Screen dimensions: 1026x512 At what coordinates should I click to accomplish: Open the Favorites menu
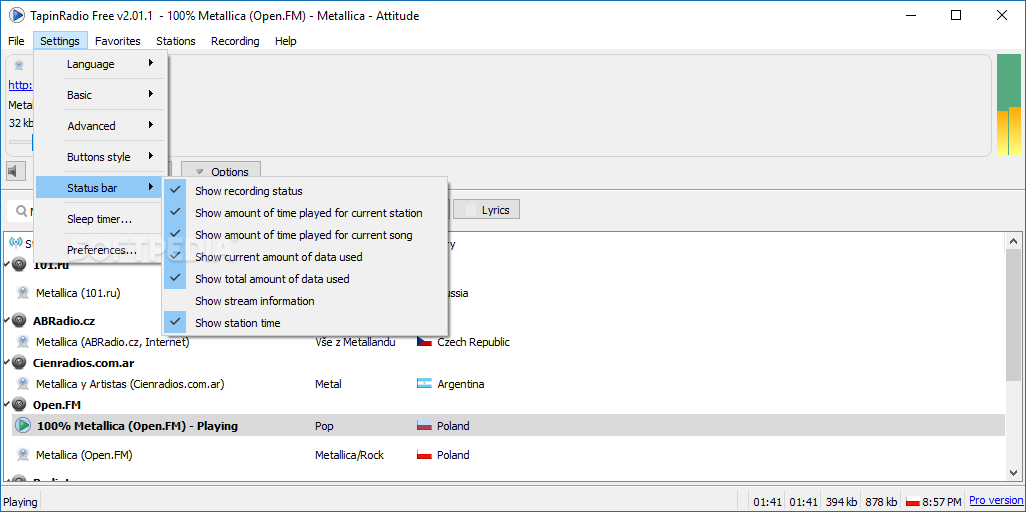118,41
